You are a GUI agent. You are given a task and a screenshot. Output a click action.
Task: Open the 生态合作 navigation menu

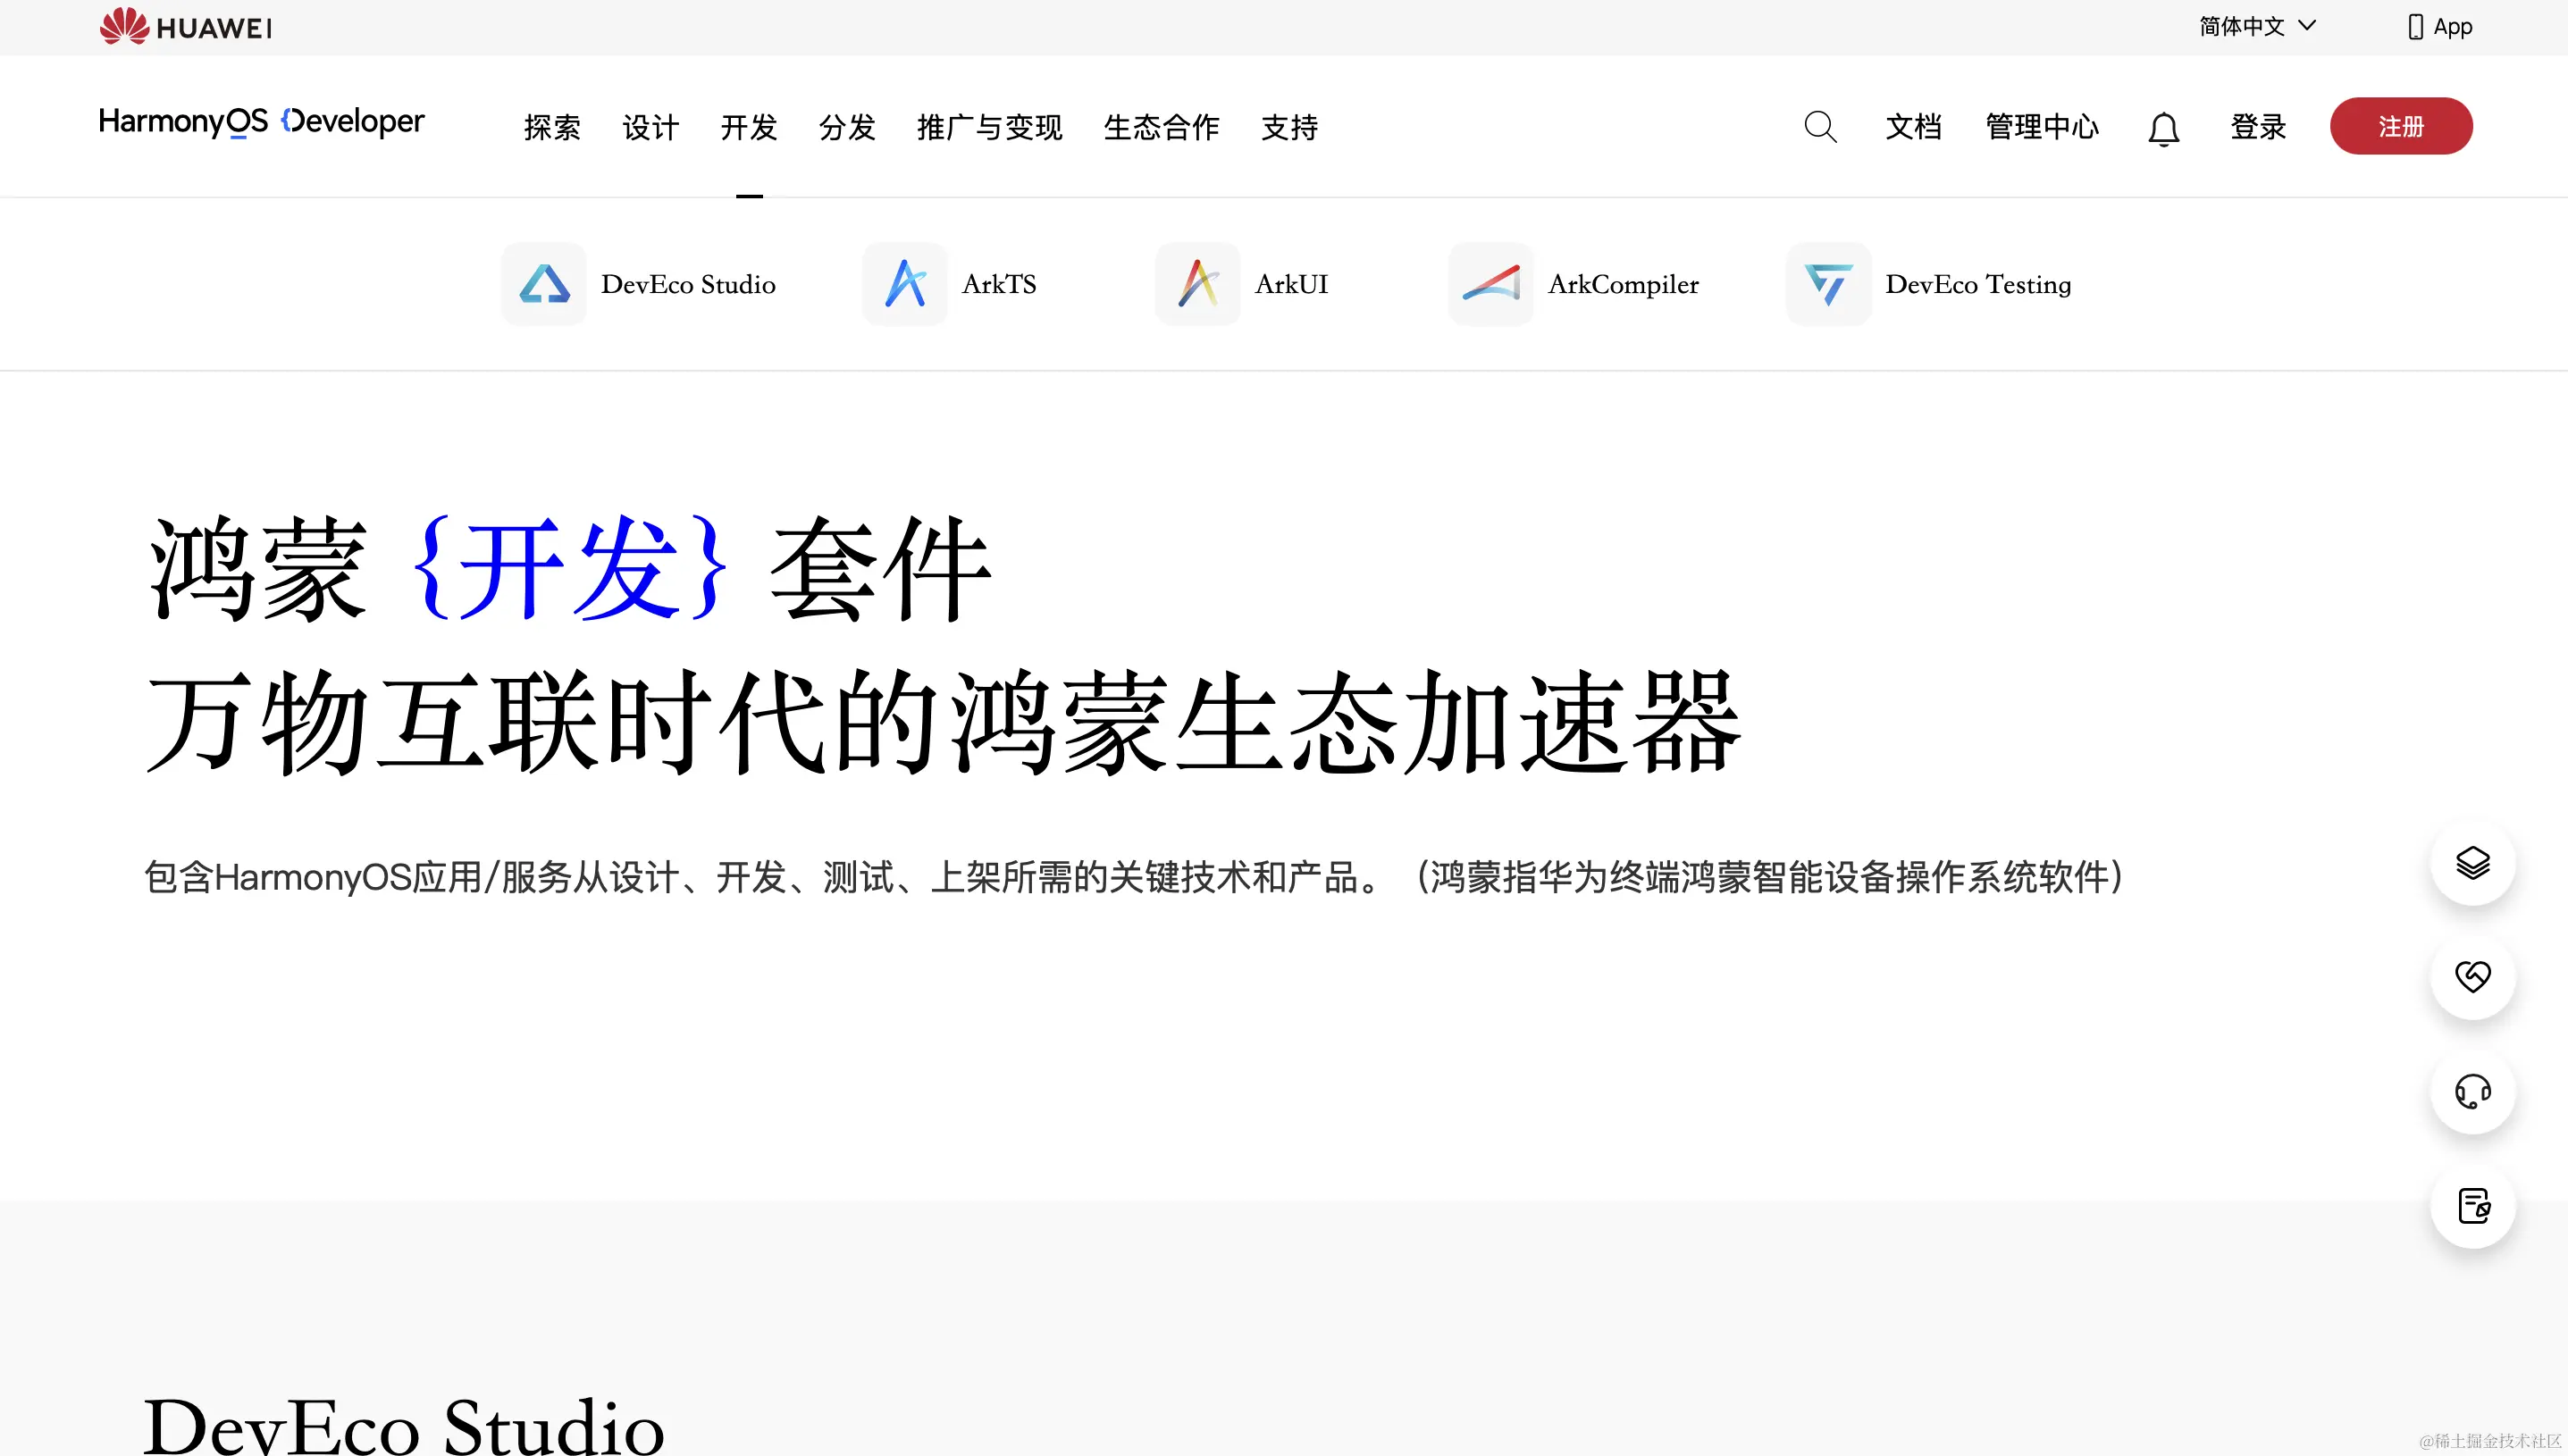pyautogui.click(x=1161, y=127)
